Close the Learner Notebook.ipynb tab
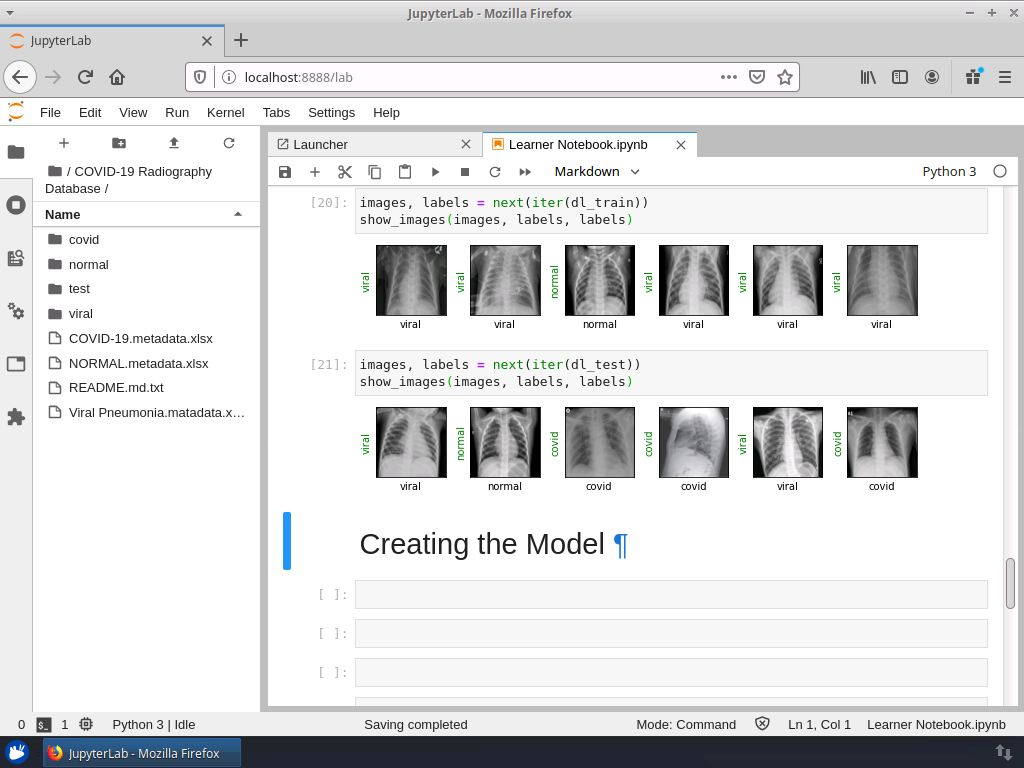This screenshot has width=1024, height=768. pyautogui.click(x=680, y=145)
